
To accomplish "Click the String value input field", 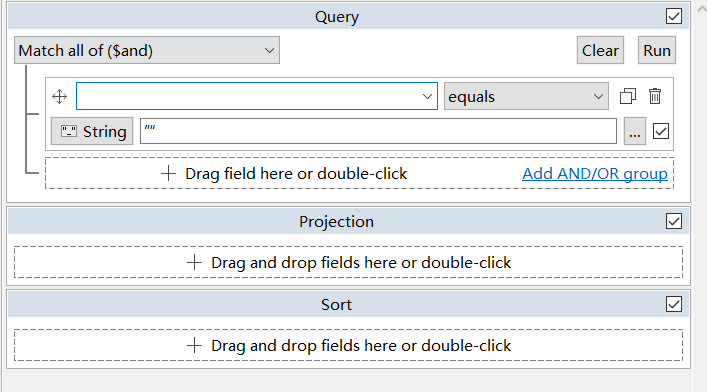I will [378, 131].
